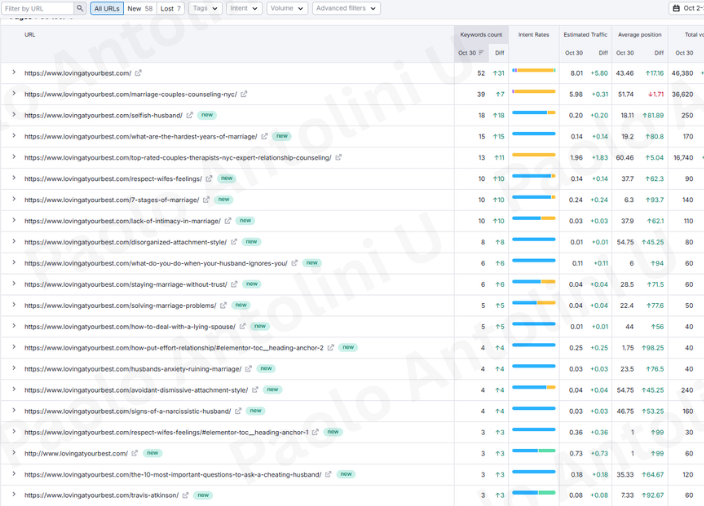Expand the homepage lovingatyourbest.com row
The width and height of the screenshot is (704, 506).
(x=14, y=73)
